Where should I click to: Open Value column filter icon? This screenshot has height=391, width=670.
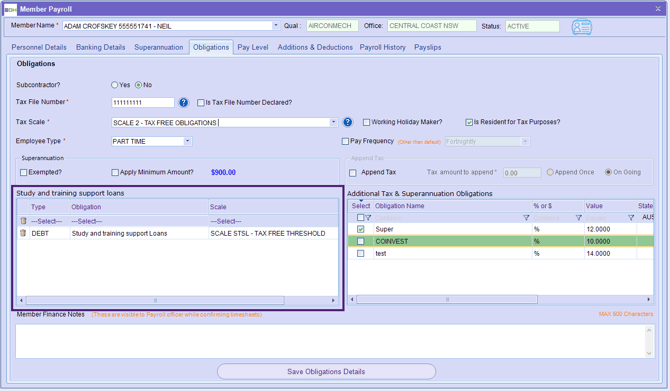tap(631, 218)
